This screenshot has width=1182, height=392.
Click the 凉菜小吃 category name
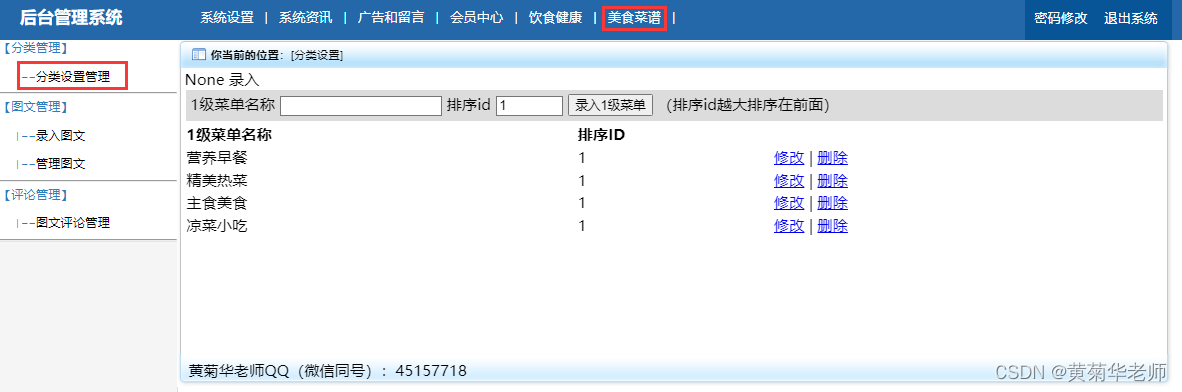tap(216, 225)
